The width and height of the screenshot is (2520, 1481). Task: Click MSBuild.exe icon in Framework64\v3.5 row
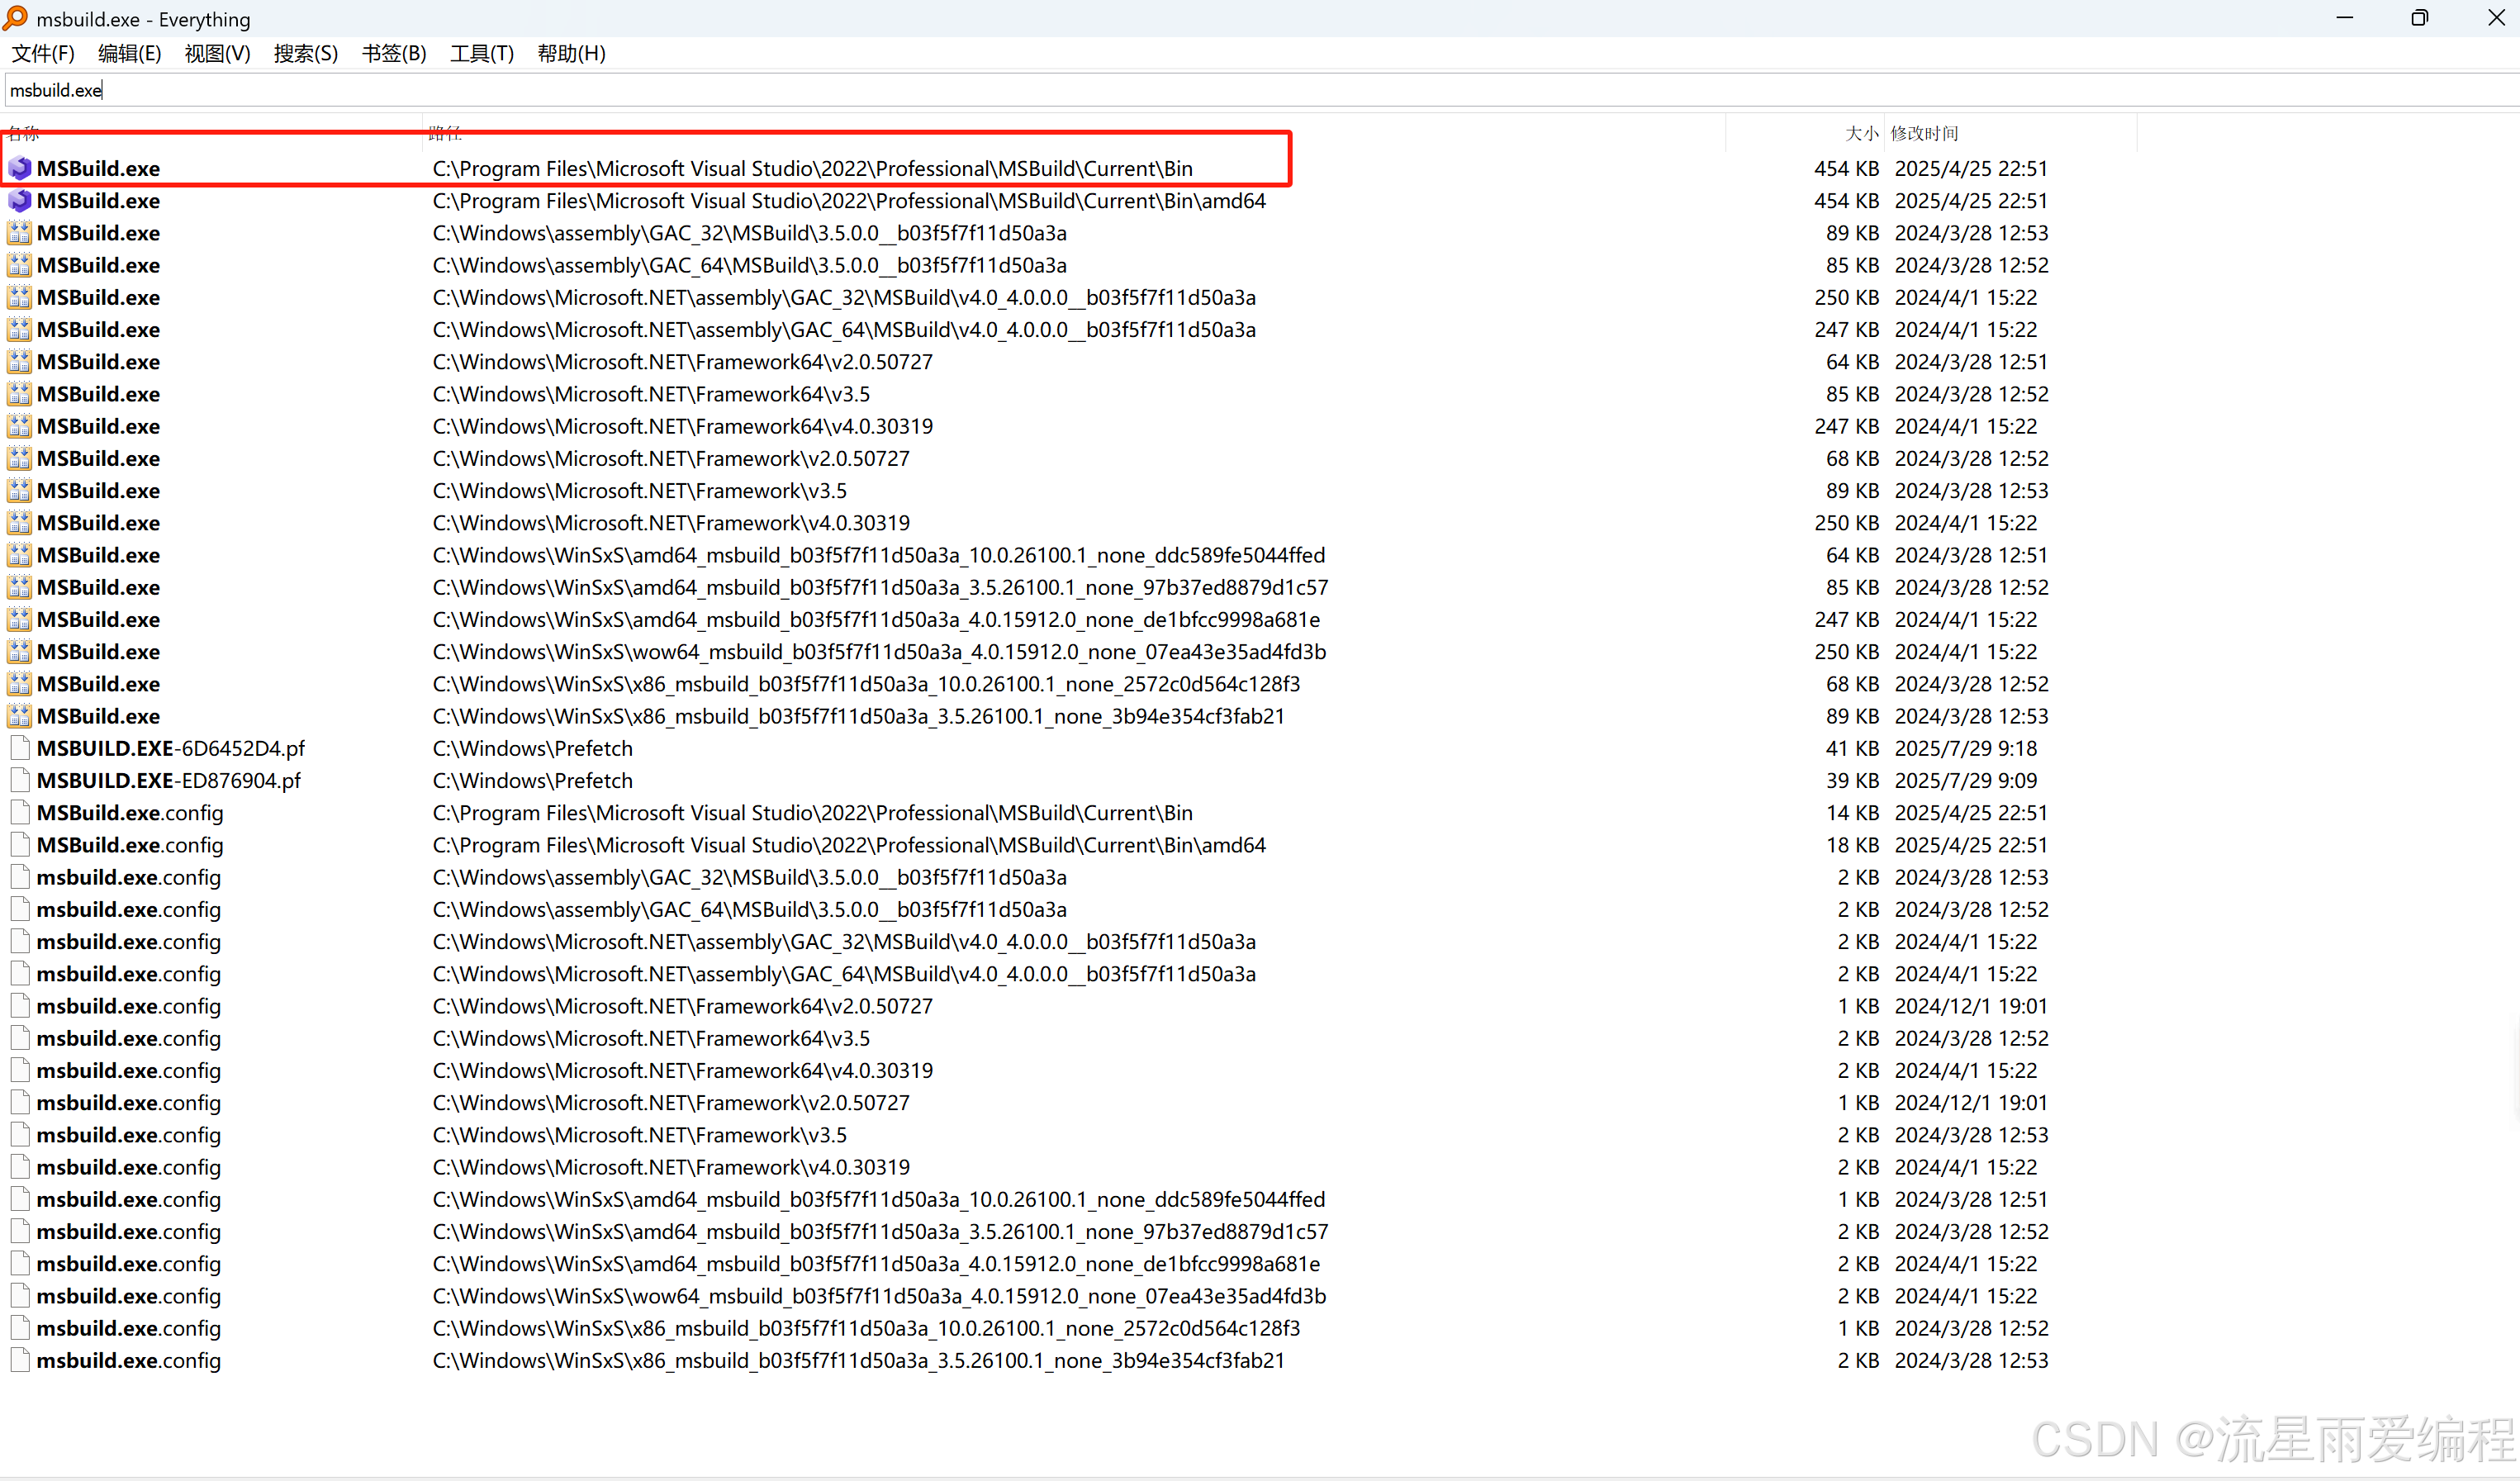pos(20,394)
